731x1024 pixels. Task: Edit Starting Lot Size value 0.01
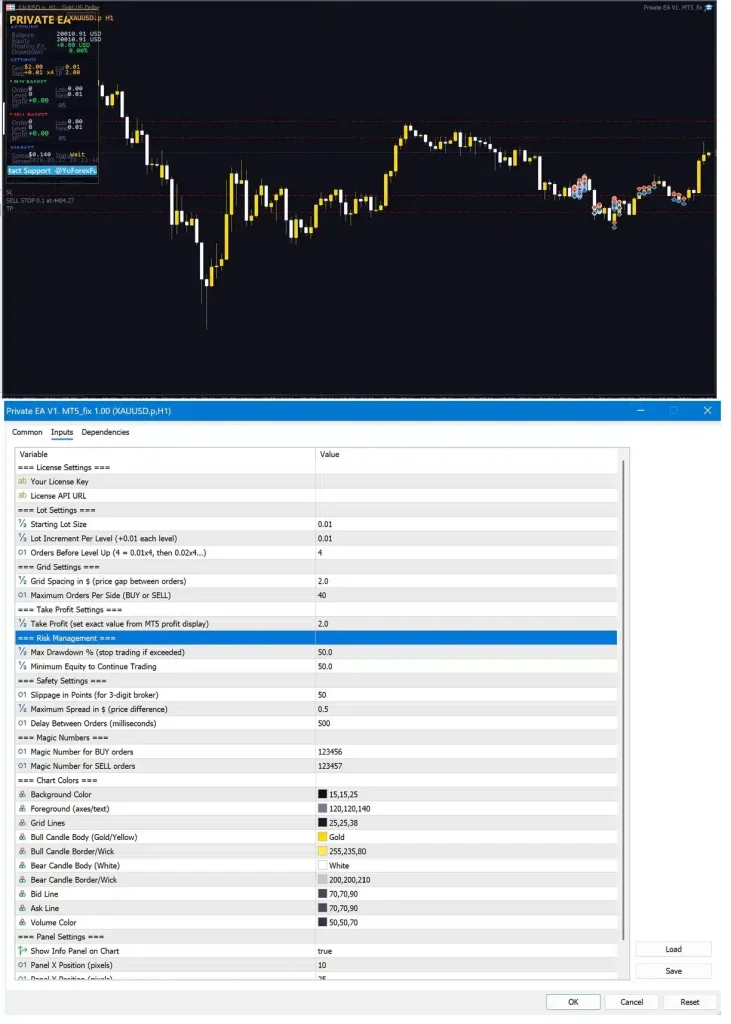(x=466, y=524)
